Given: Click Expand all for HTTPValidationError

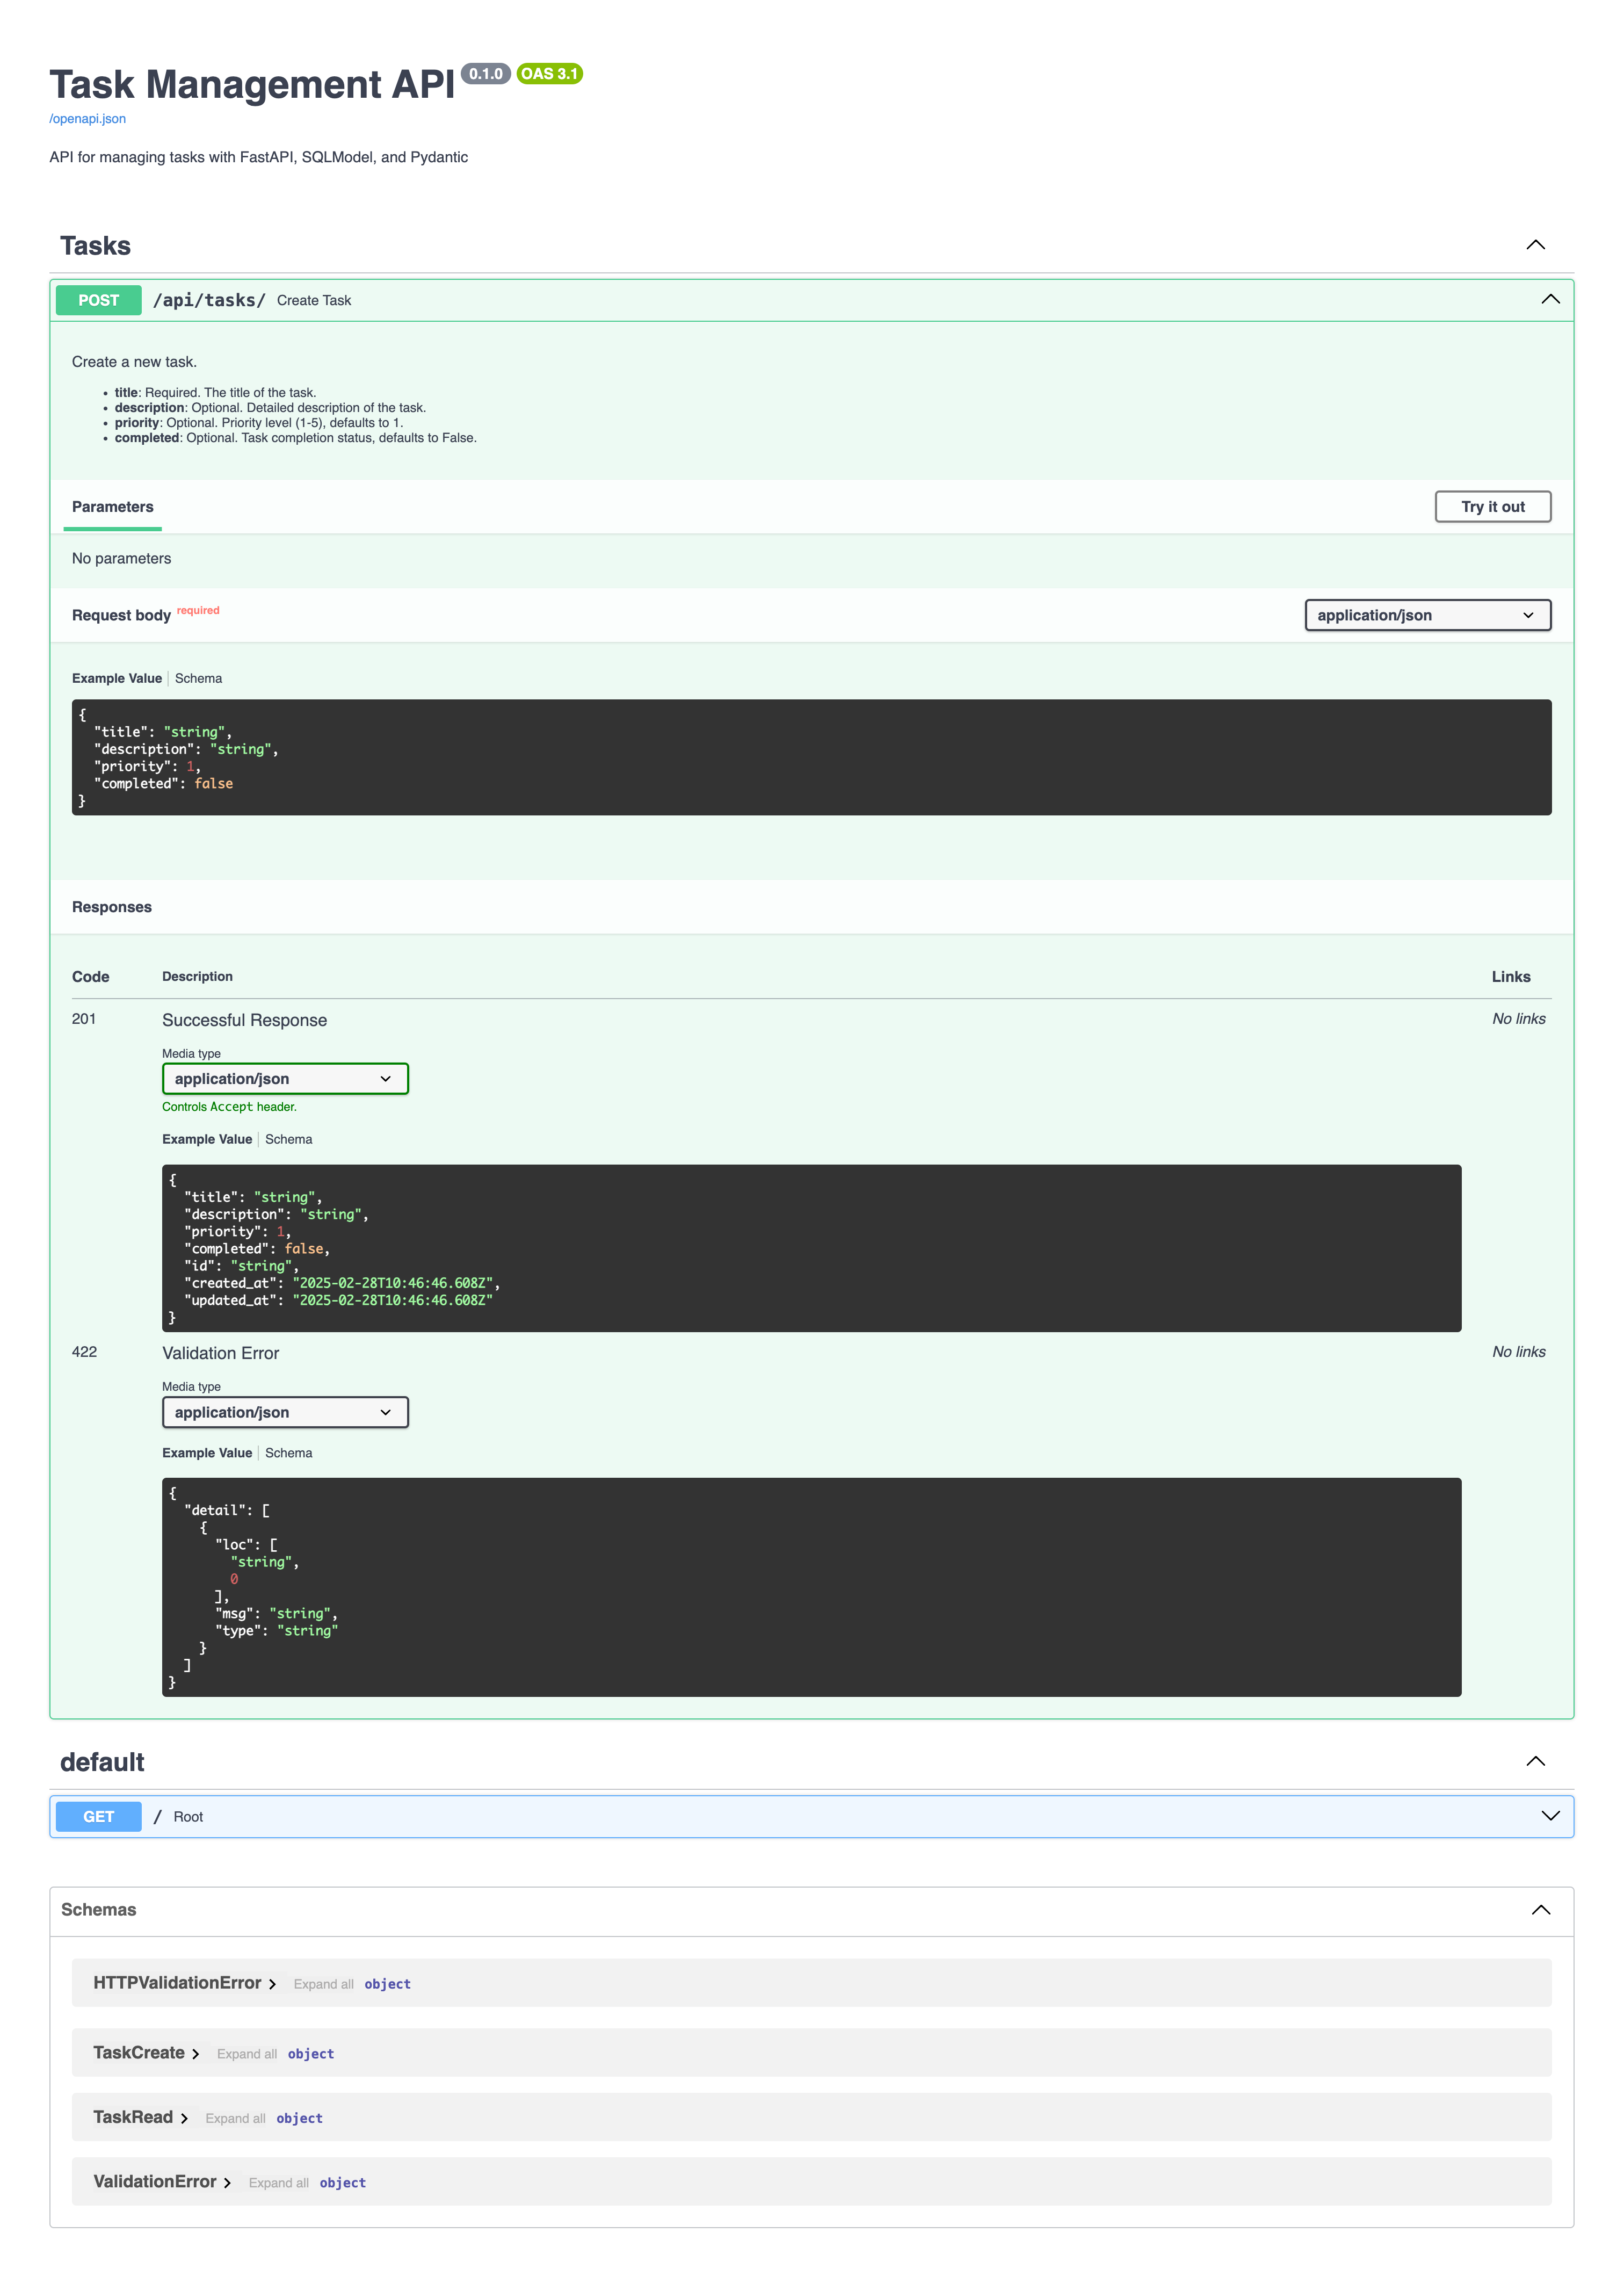Looking at the screenshot, I should coord(323,1984).
